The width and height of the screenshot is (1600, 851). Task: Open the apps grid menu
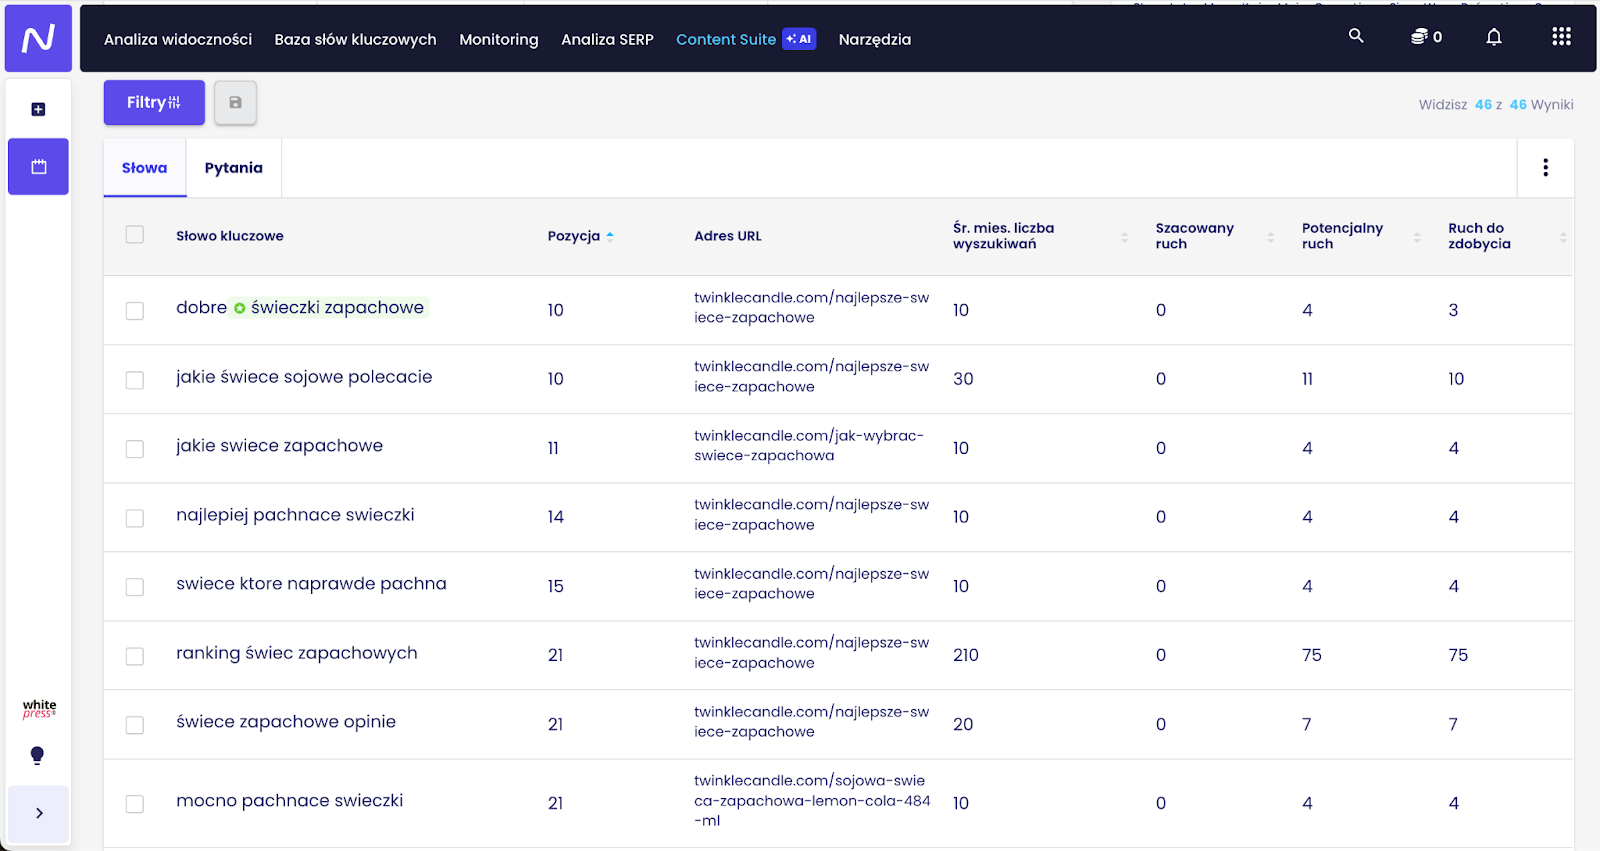point(1561,37)
